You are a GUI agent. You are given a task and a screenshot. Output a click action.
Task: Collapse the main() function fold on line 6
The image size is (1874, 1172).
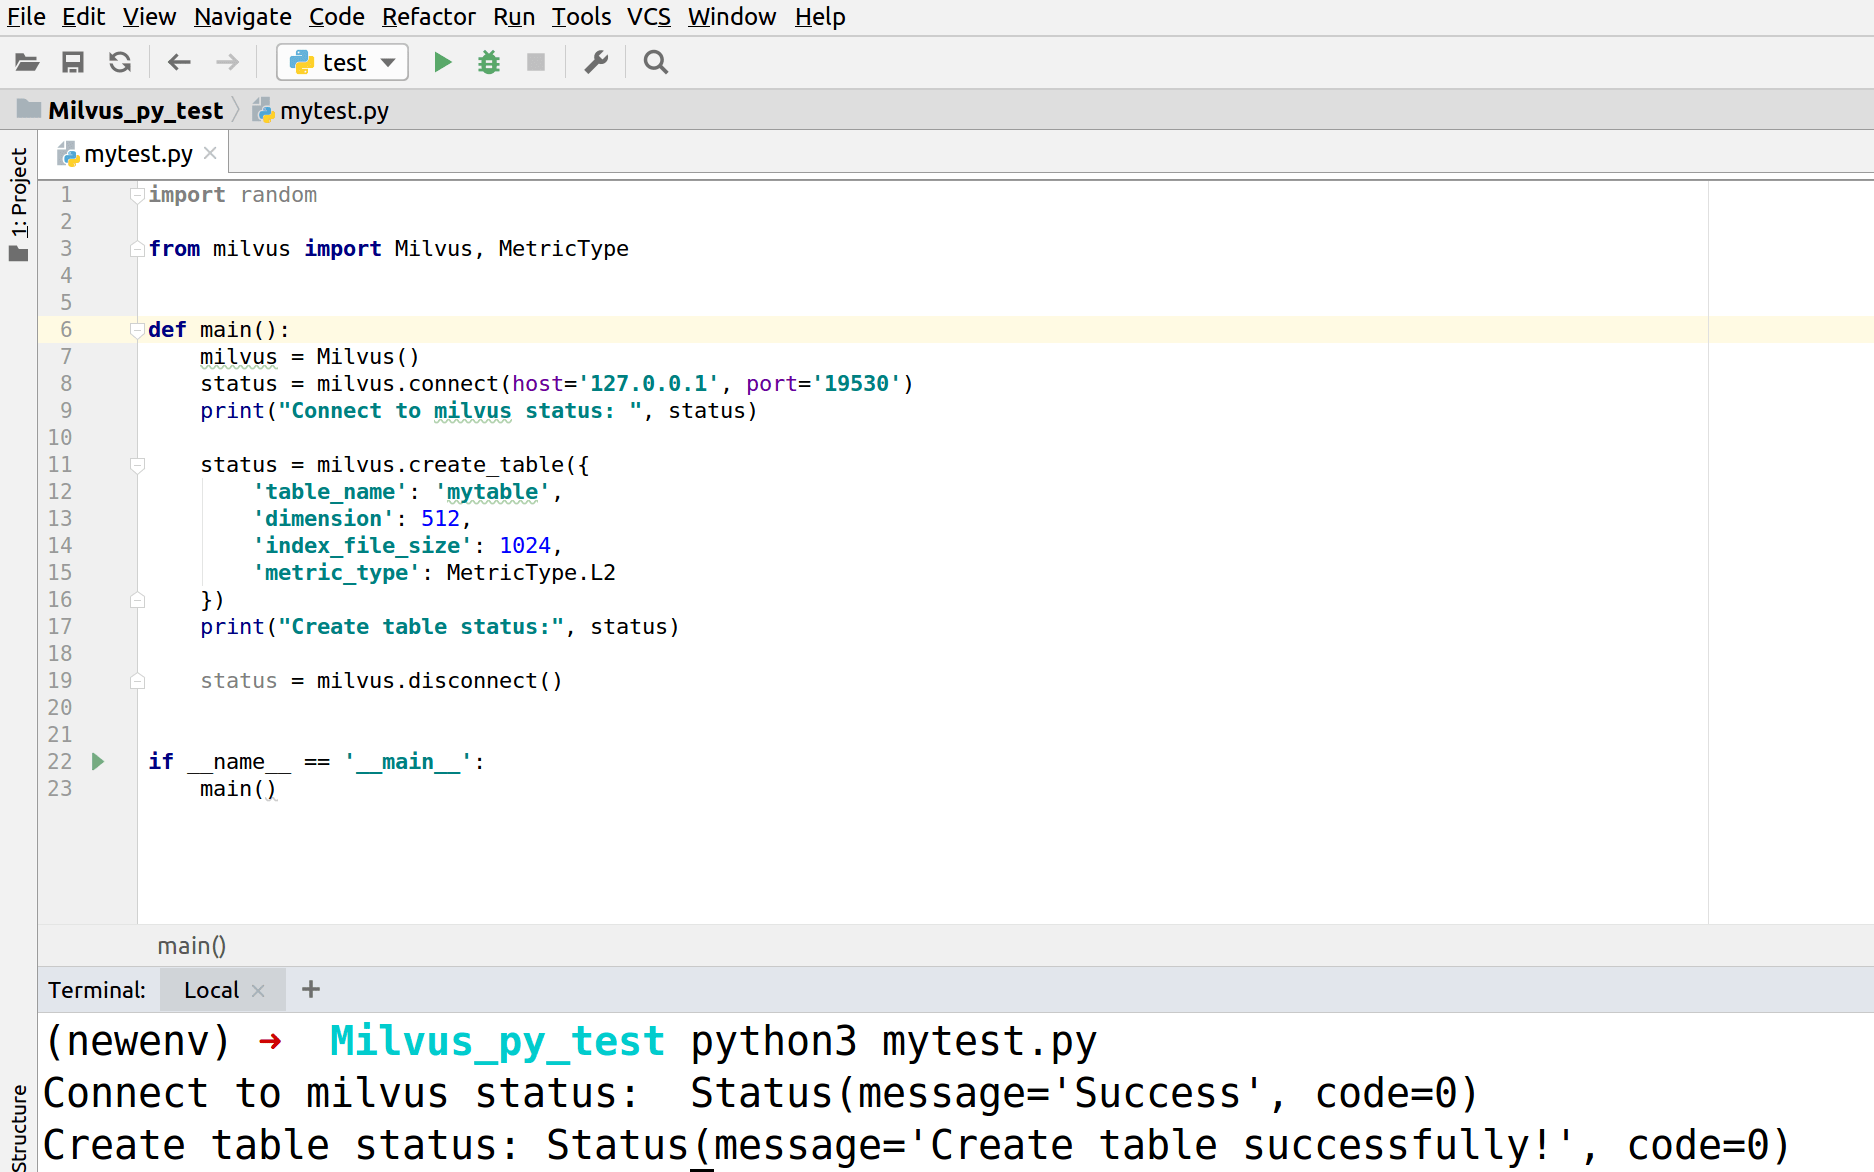(138, 330)
